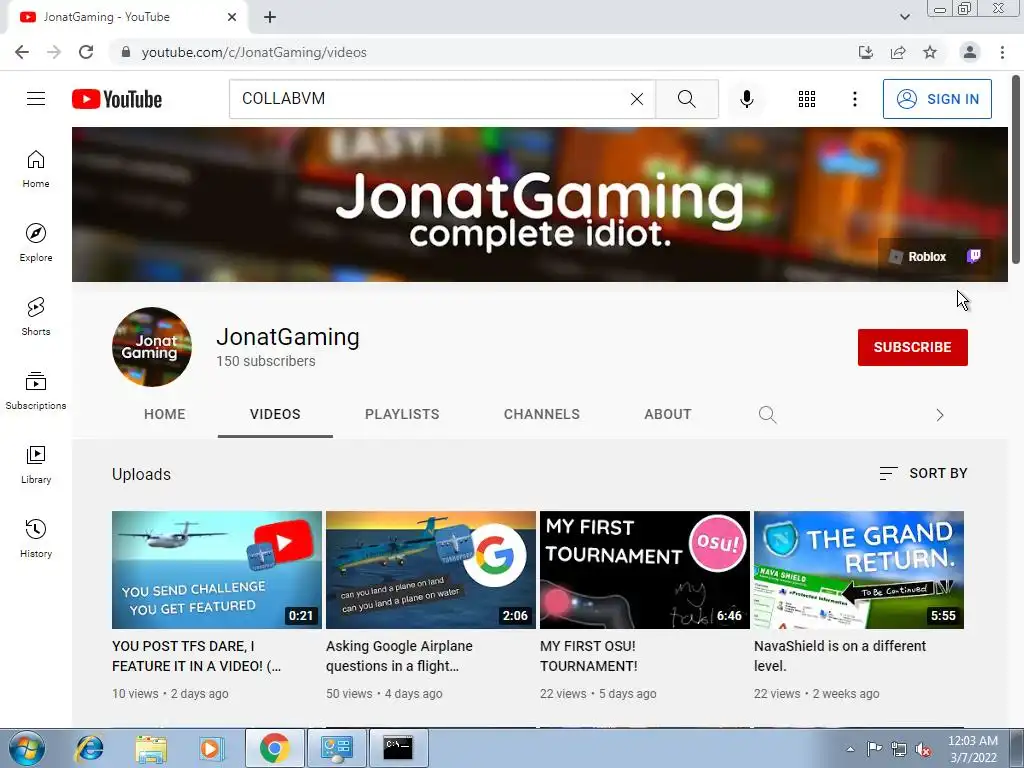Image resolution: width=1024 pixels, height=768 pixels.
Task: Bookmark this page with the star
Action: [930, 52]
